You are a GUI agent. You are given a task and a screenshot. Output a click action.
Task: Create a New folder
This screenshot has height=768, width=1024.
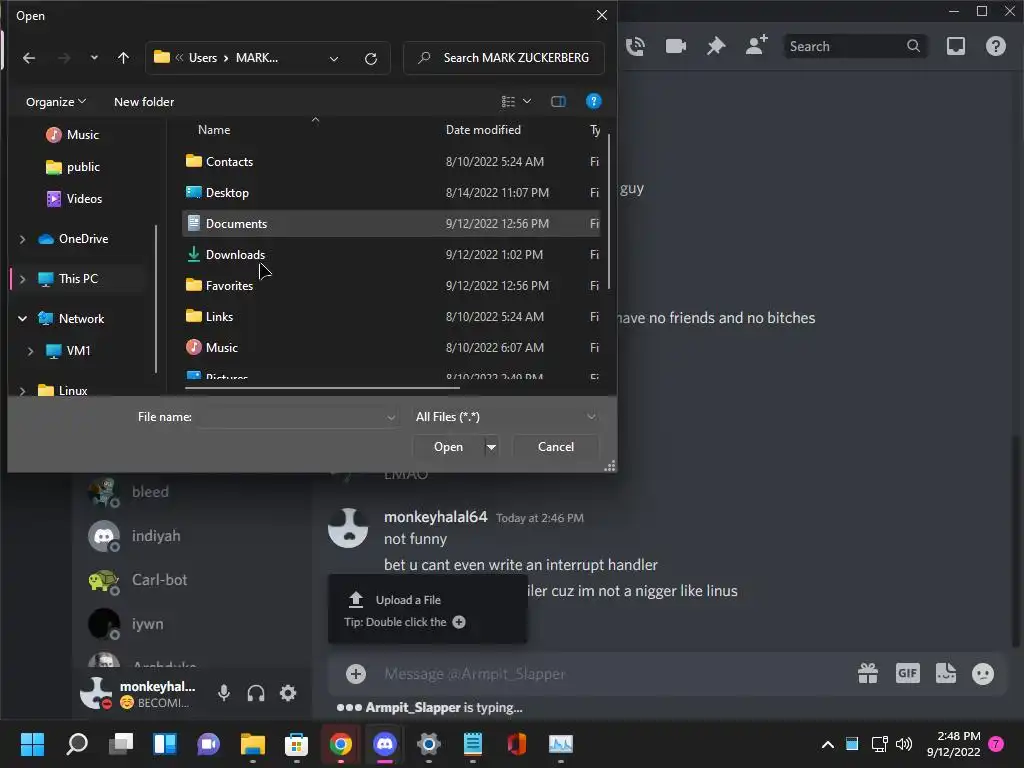pos(144,102)
